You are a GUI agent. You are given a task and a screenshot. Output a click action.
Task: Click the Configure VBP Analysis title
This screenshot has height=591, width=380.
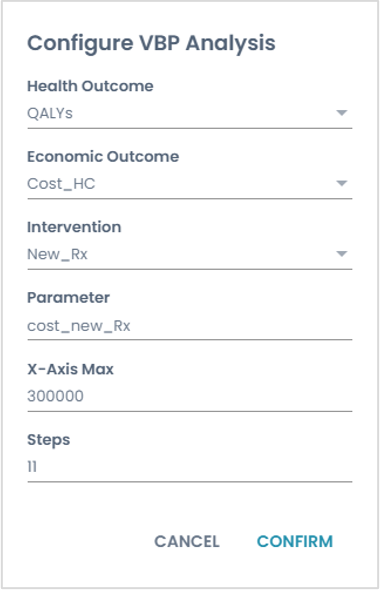point(151,43)
